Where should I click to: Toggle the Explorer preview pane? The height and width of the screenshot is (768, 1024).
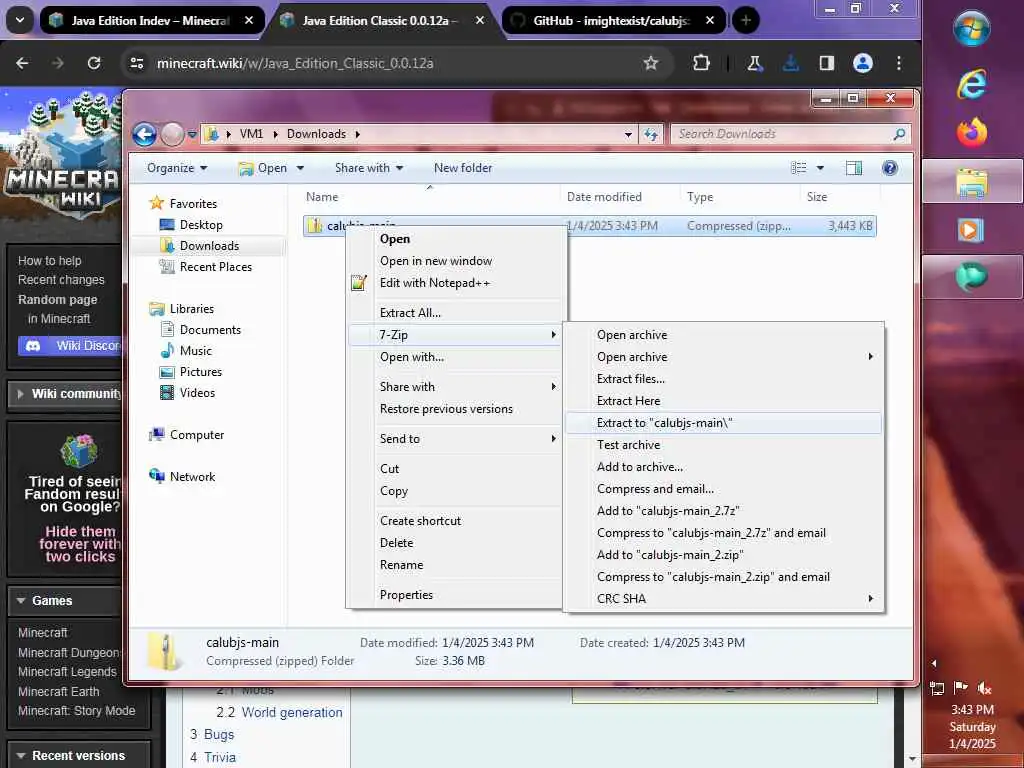(854, 168)
